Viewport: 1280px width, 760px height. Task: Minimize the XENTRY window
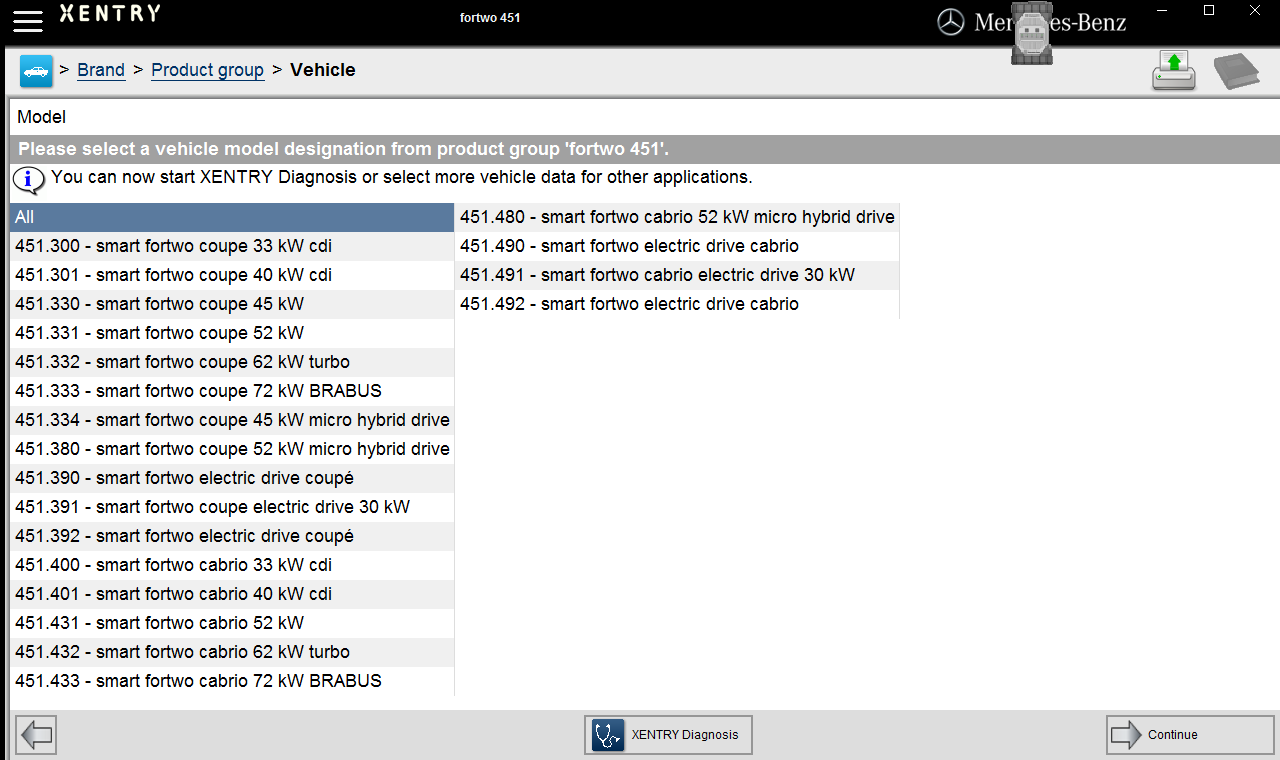click(1162, 11)
